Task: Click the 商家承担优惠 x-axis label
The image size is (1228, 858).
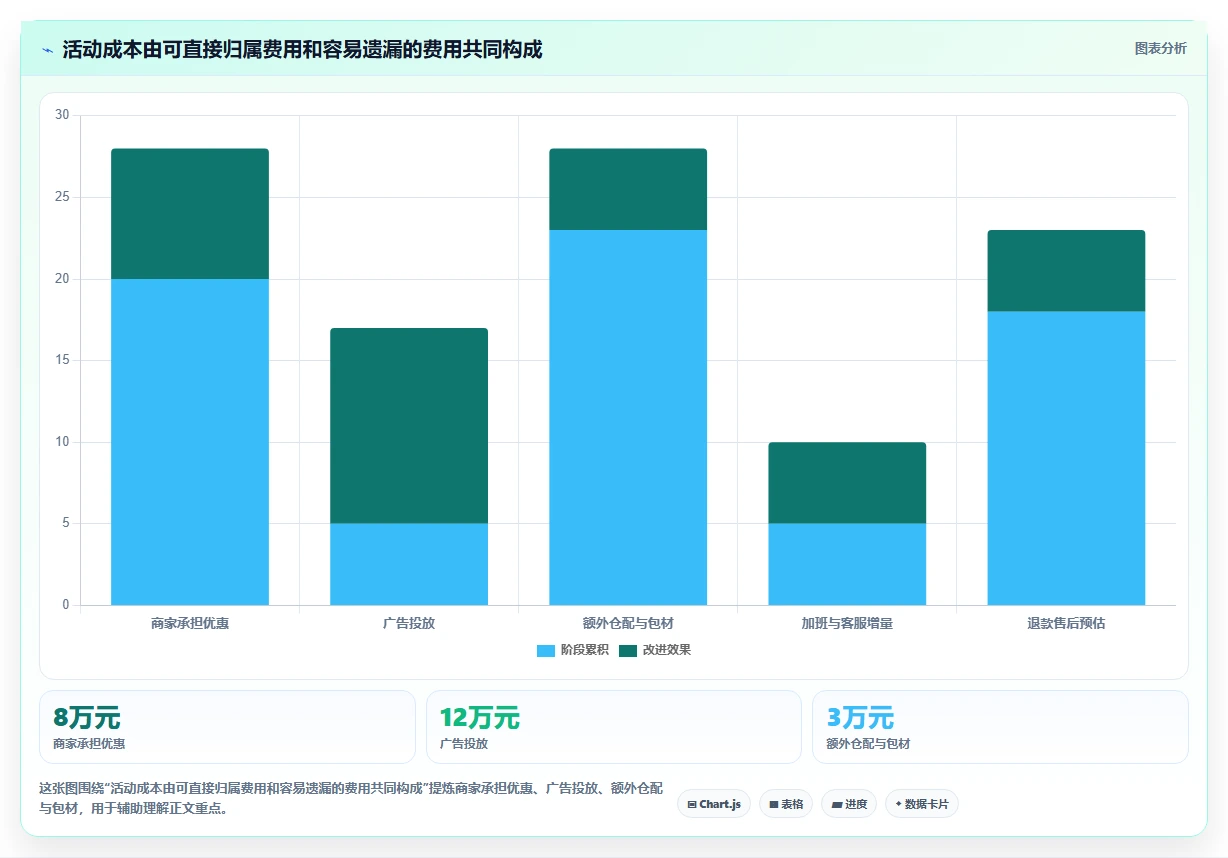Action: coord(190,623)
